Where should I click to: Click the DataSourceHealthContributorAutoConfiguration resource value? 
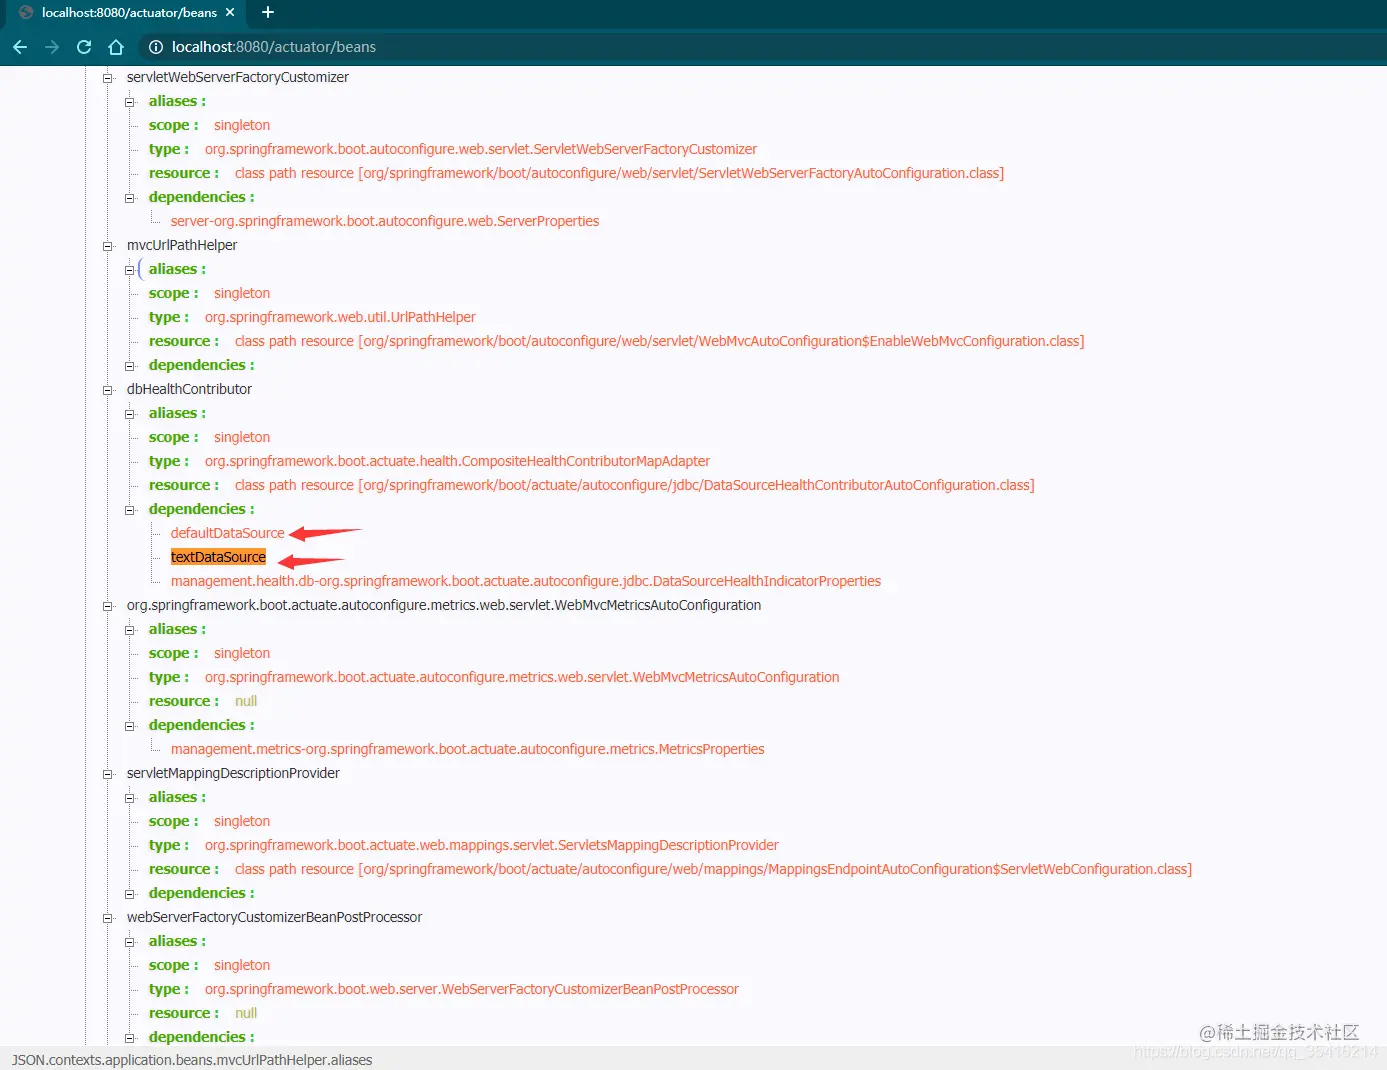click(634, 485)
